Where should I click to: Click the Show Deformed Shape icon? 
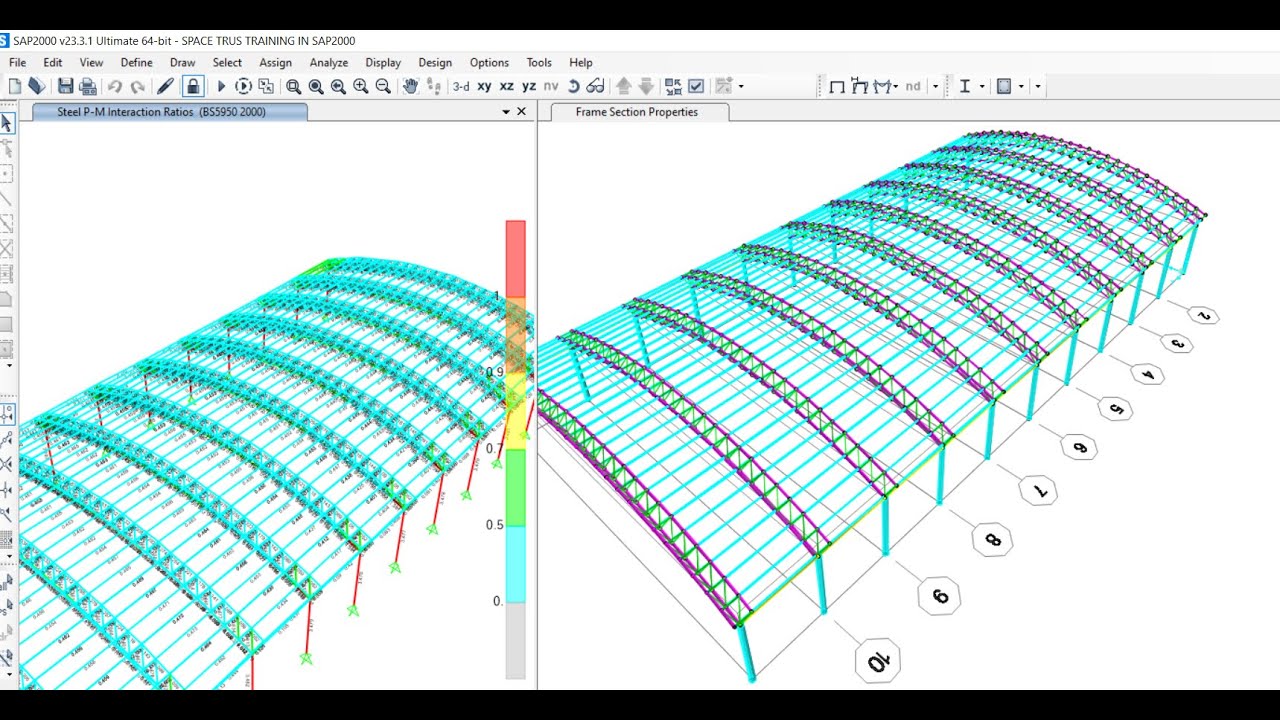coord(859,86)
